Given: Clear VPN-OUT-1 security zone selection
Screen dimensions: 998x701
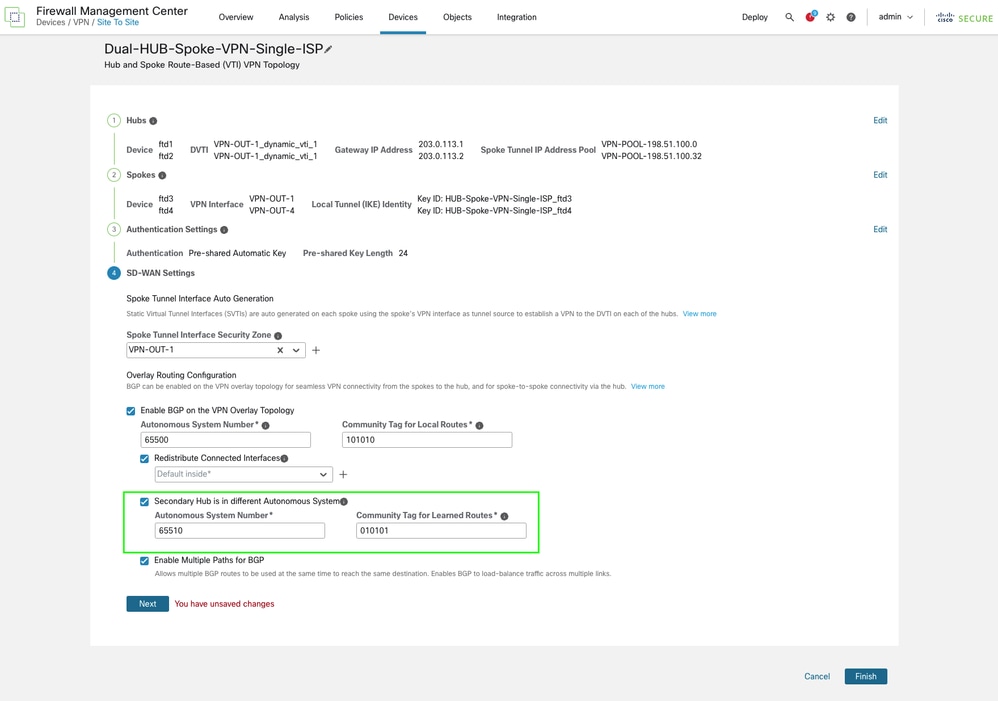Looking at the screenshot, I should point(280,350).
